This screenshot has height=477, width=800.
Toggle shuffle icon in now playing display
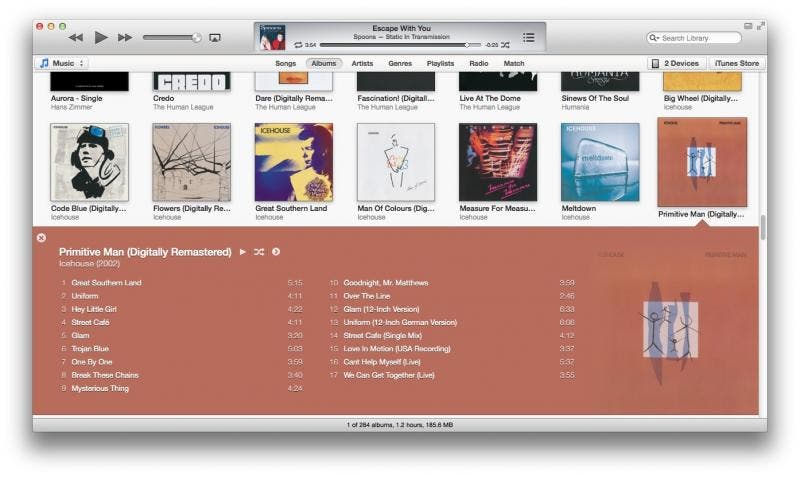coord(505,45)
